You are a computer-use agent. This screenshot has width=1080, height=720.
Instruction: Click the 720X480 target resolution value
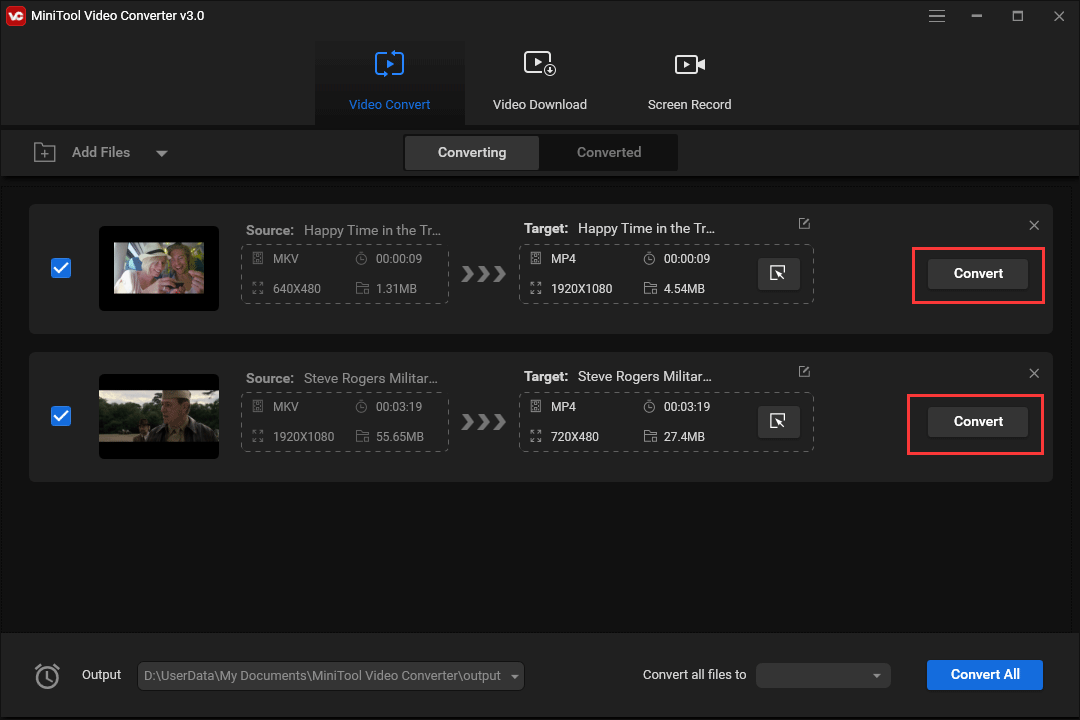tap(574, 437)
